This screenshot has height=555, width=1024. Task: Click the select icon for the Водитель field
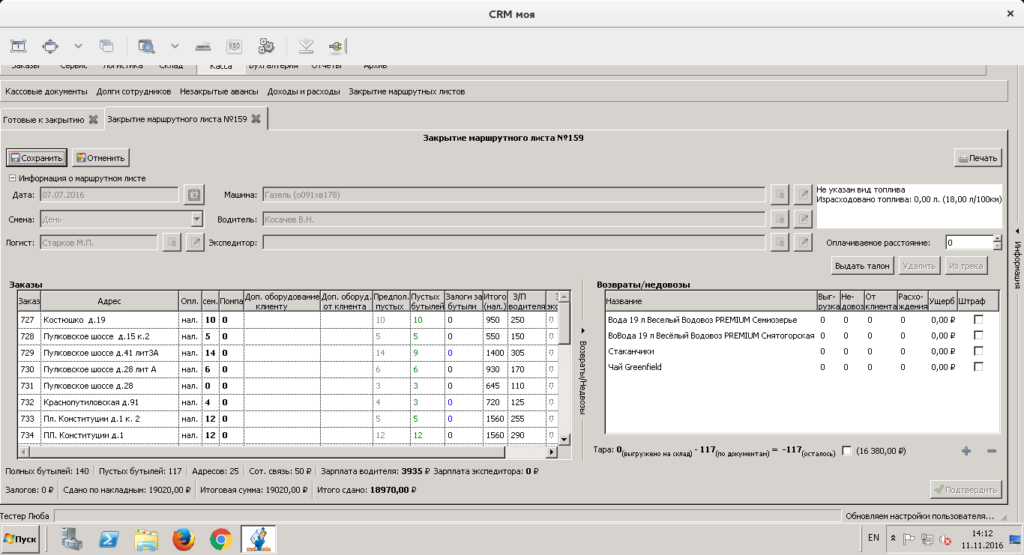point(779,219)
